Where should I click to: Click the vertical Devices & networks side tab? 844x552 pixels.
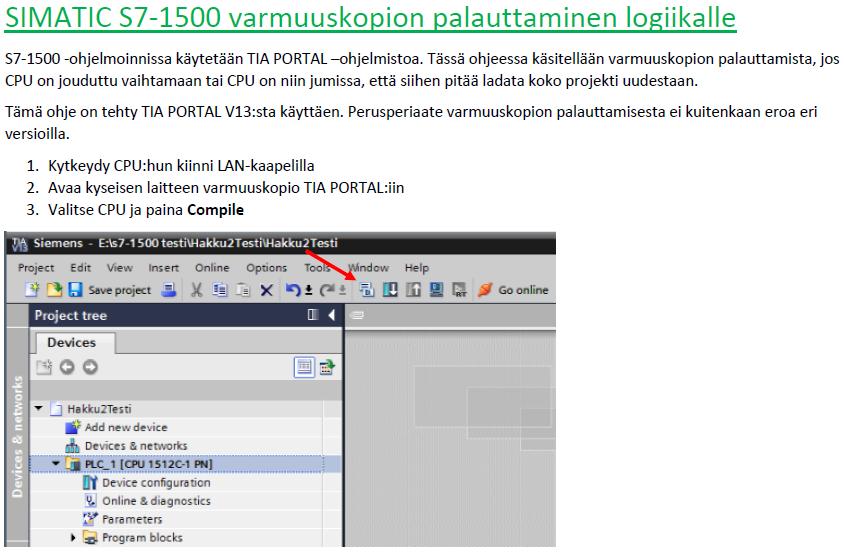pos(17,436)
